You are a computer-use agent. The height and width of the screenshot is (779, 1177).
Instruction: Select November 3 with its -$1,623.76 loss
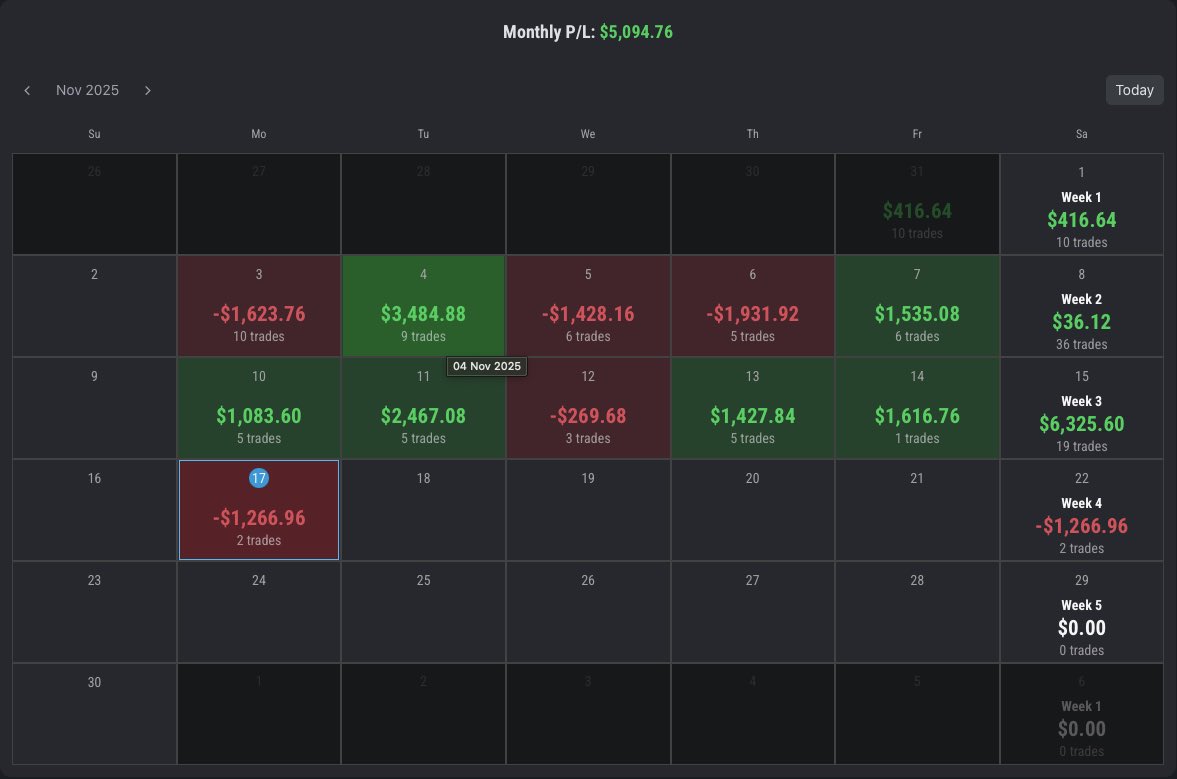tap(259, 305)
